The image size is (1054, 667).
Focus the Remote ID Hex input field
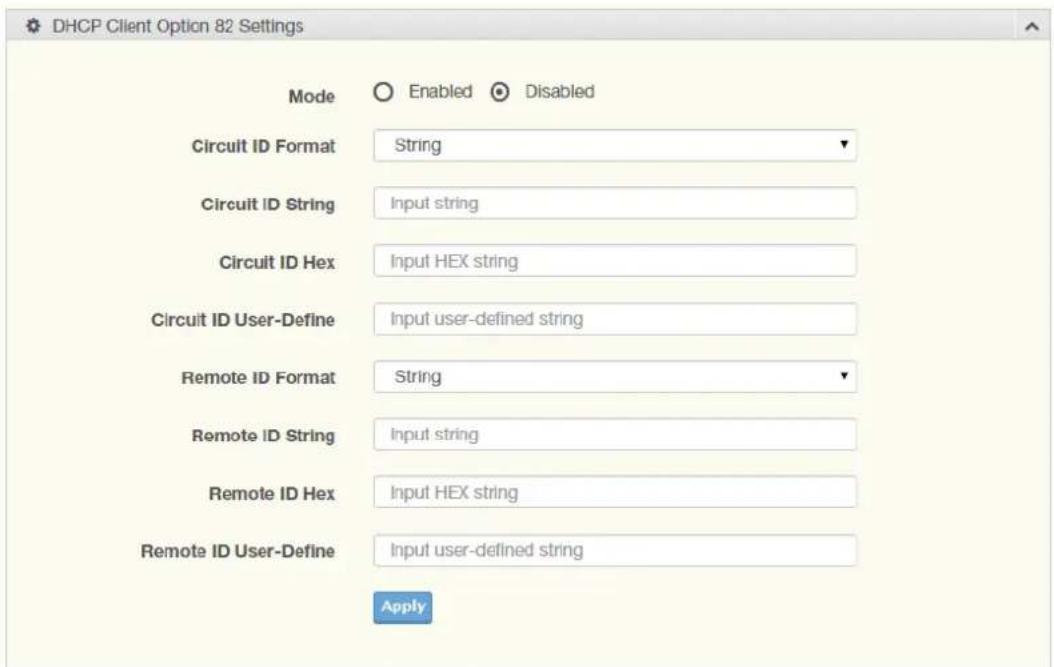pos(615,492)
